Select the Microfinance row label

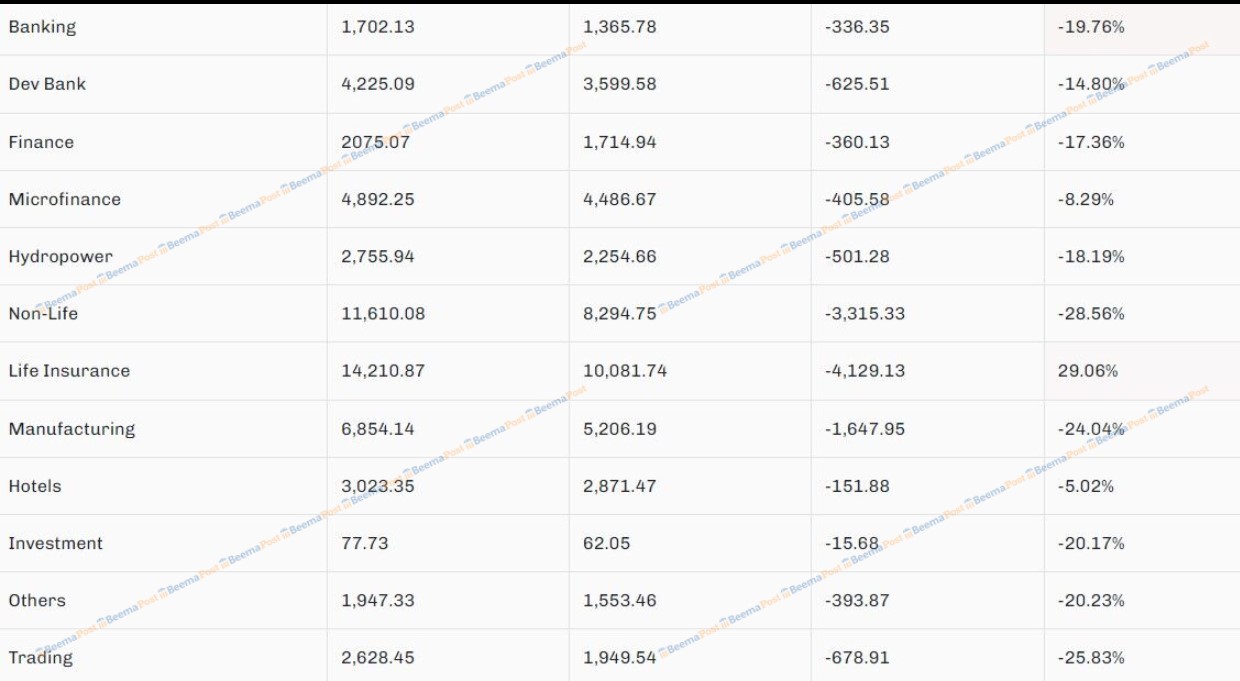64,199
